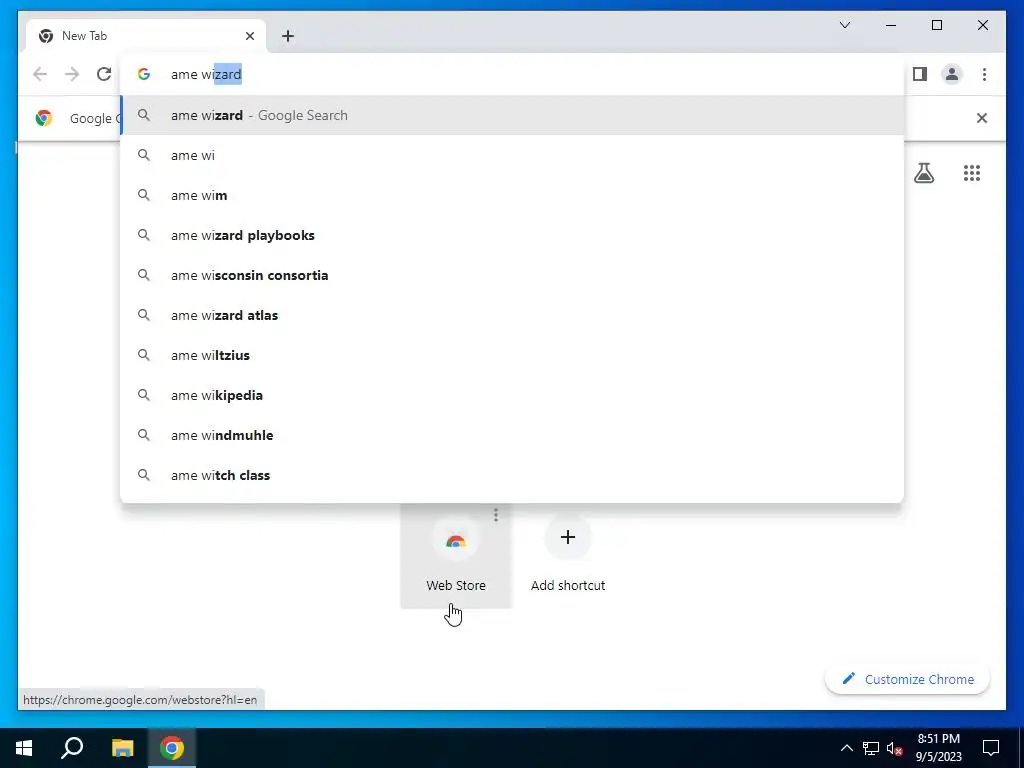This screenshot has width=1024, height=768.
Task: Open the notification center
Action: [991, 748]
